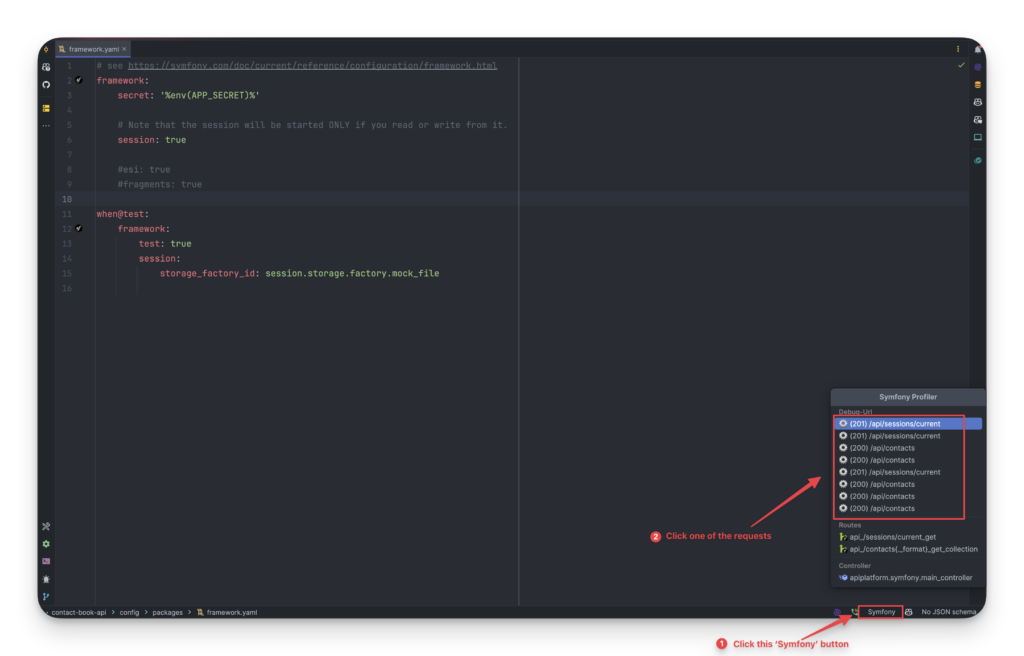The height and width of the screenshot is (656, 1024).
Task: Open the teal laptop icon in right sidebar
Action: point(978,138)
